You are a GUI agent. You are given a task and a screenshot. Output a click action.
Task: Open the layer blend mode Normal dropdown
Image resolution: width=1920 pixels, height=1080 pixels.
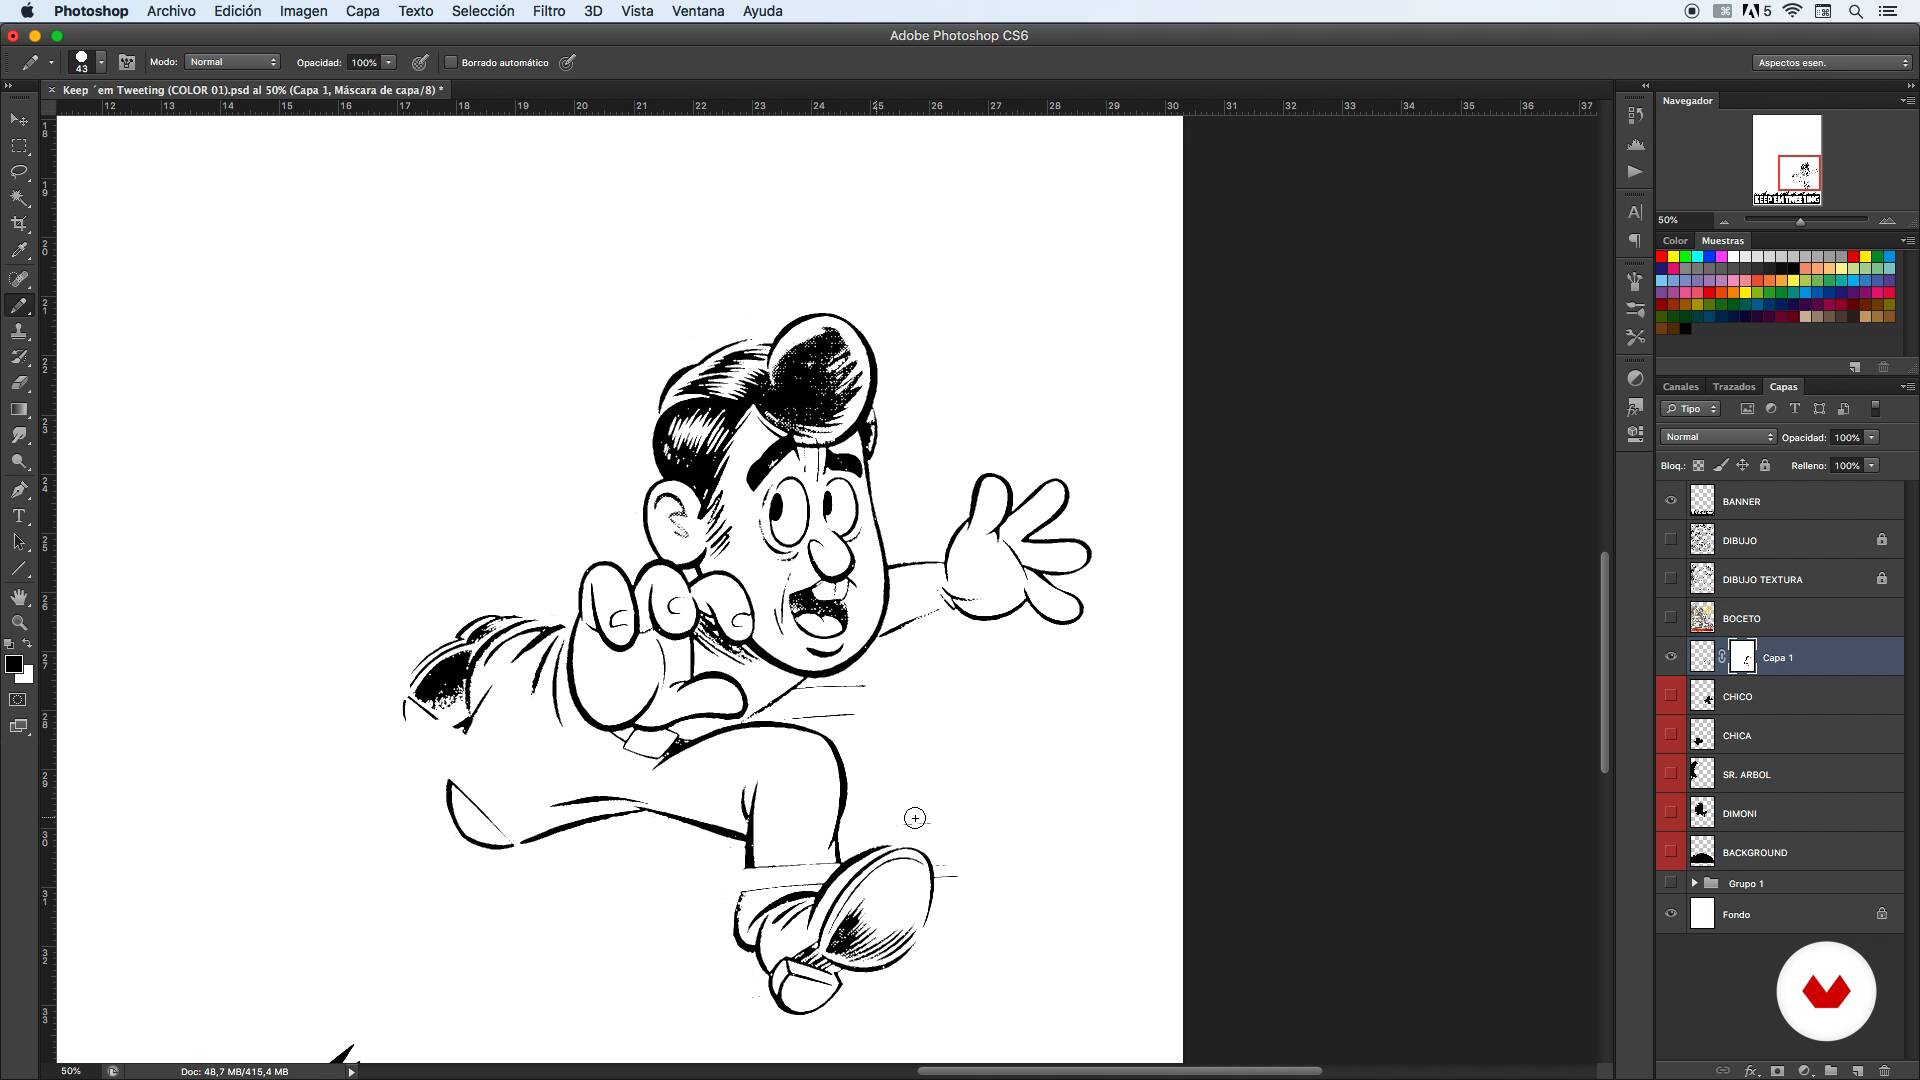pyautogui.click(x=1718, y=437)
